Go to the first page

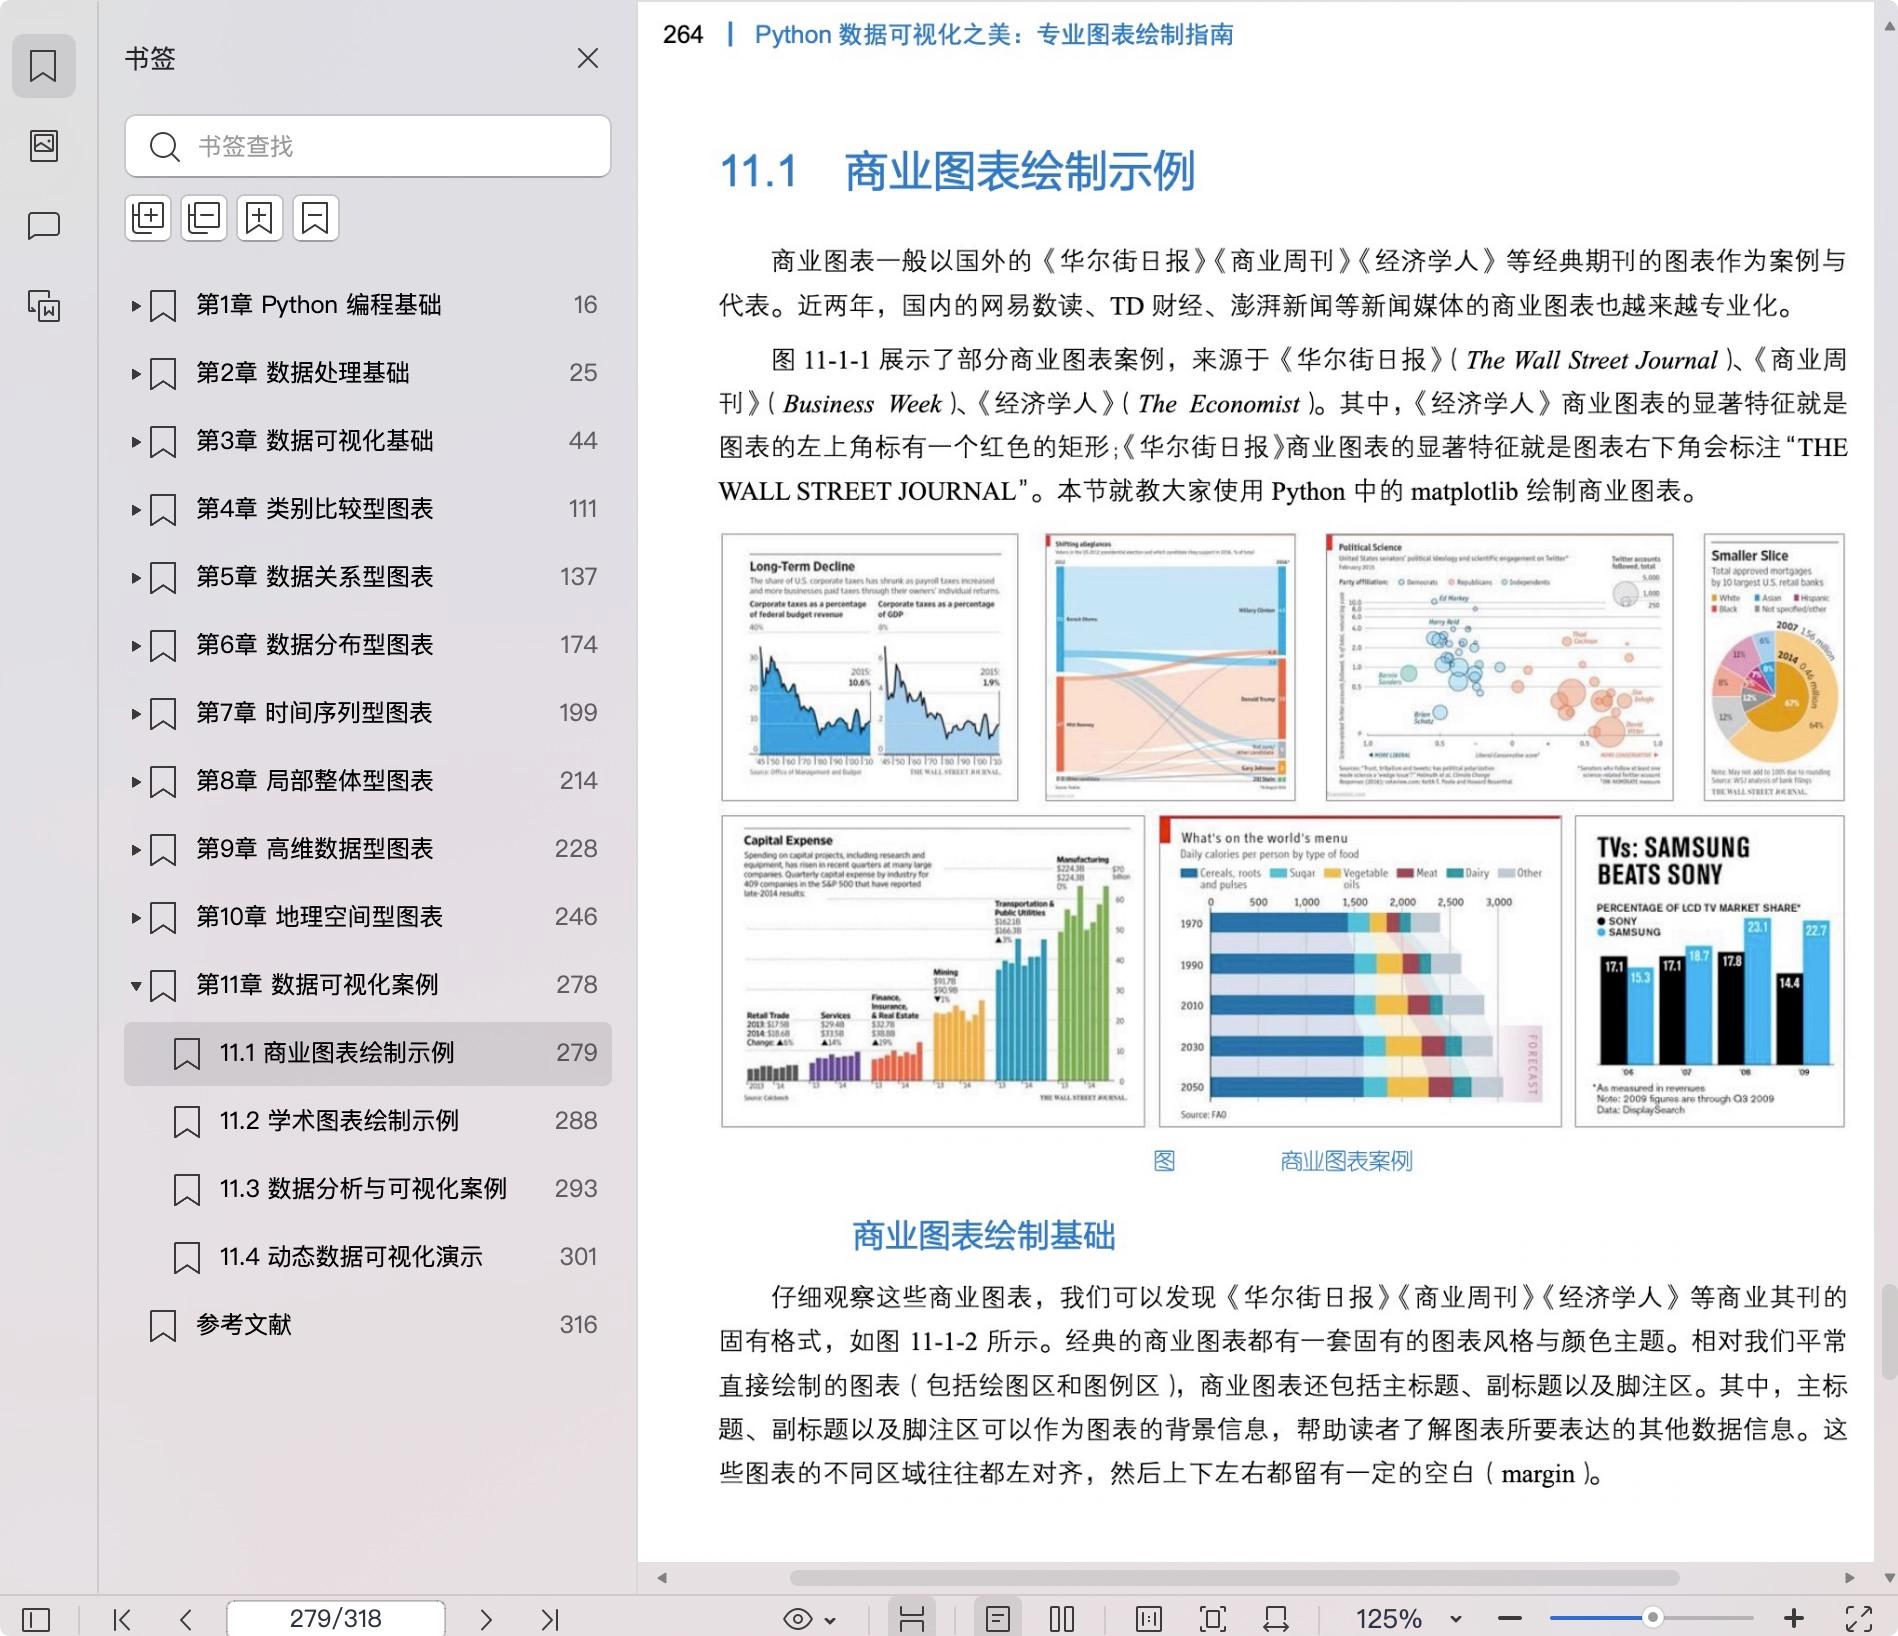click(122, 1619)
